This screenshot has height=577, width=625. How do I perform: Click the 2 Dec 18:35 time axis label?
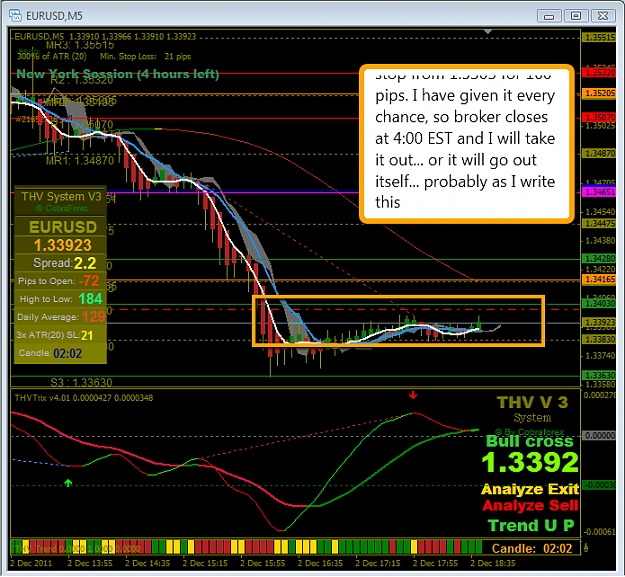tap(493, 563)
